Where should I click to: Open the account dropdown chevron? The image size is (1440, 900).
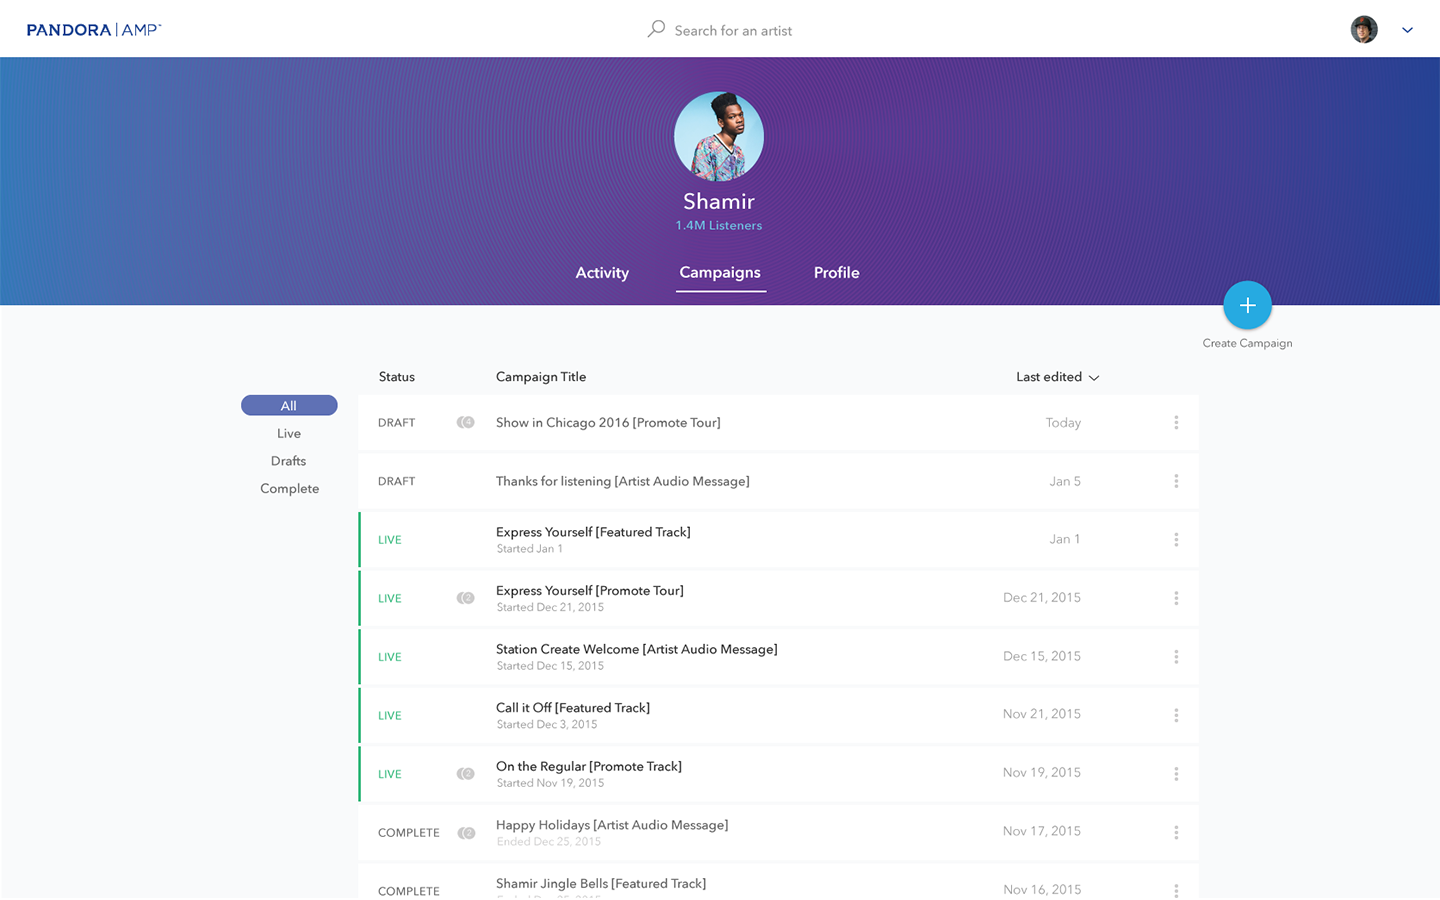pyautogui.click(x=1407, y=30)
